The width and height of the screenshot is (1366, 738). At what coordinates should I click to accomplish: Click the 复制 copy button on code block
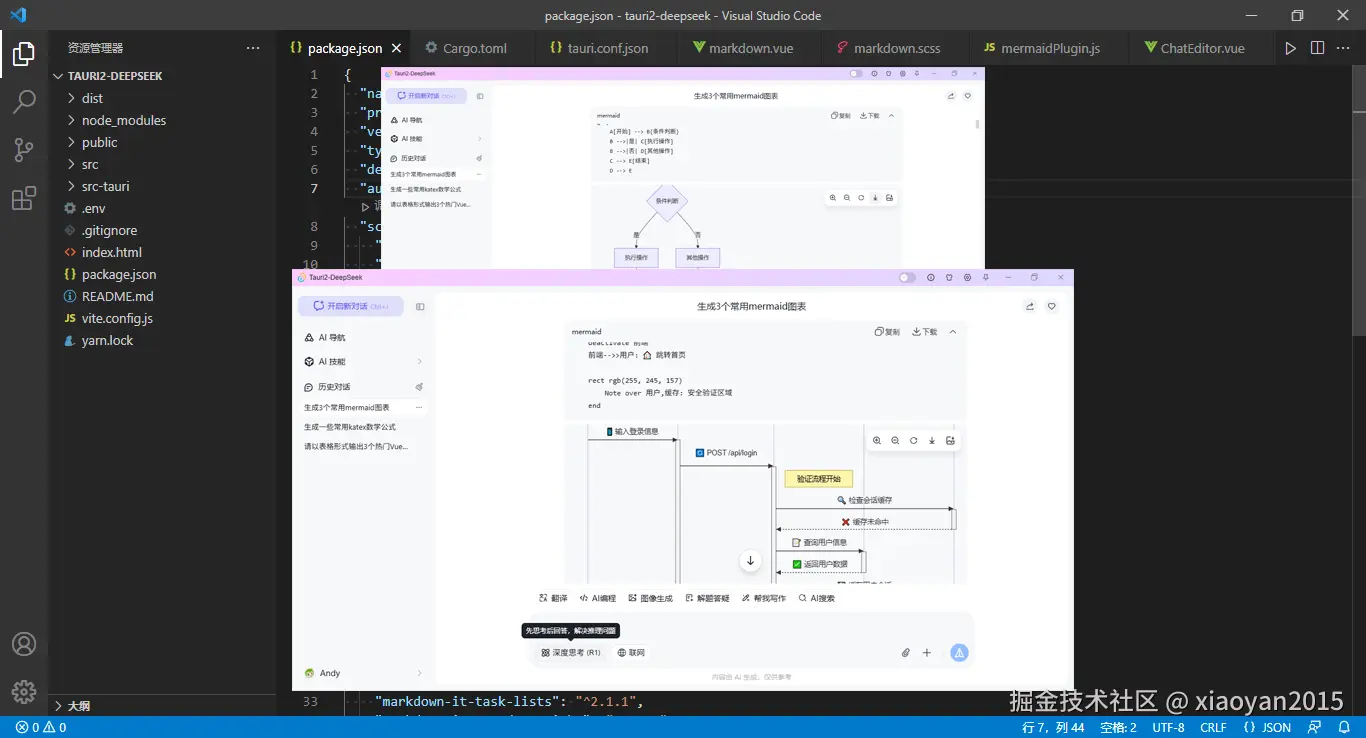tap(887, 332)
